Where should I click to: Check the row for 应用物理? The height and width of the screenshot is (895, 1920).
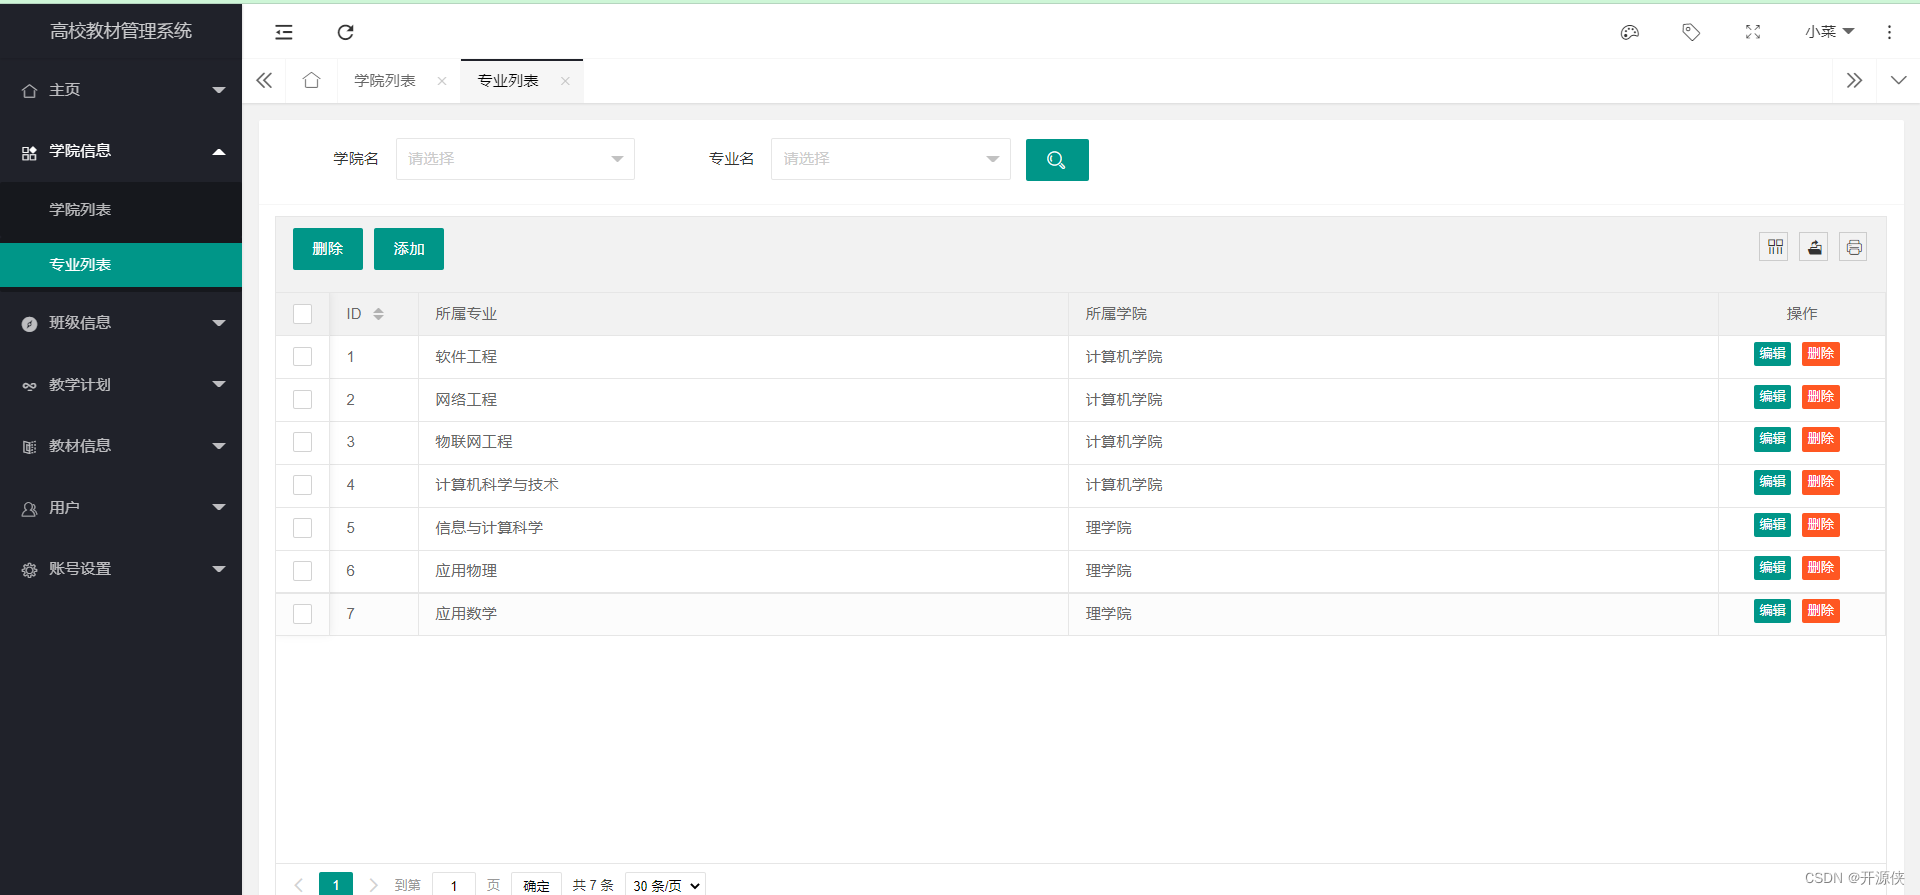tap(303, 571)
